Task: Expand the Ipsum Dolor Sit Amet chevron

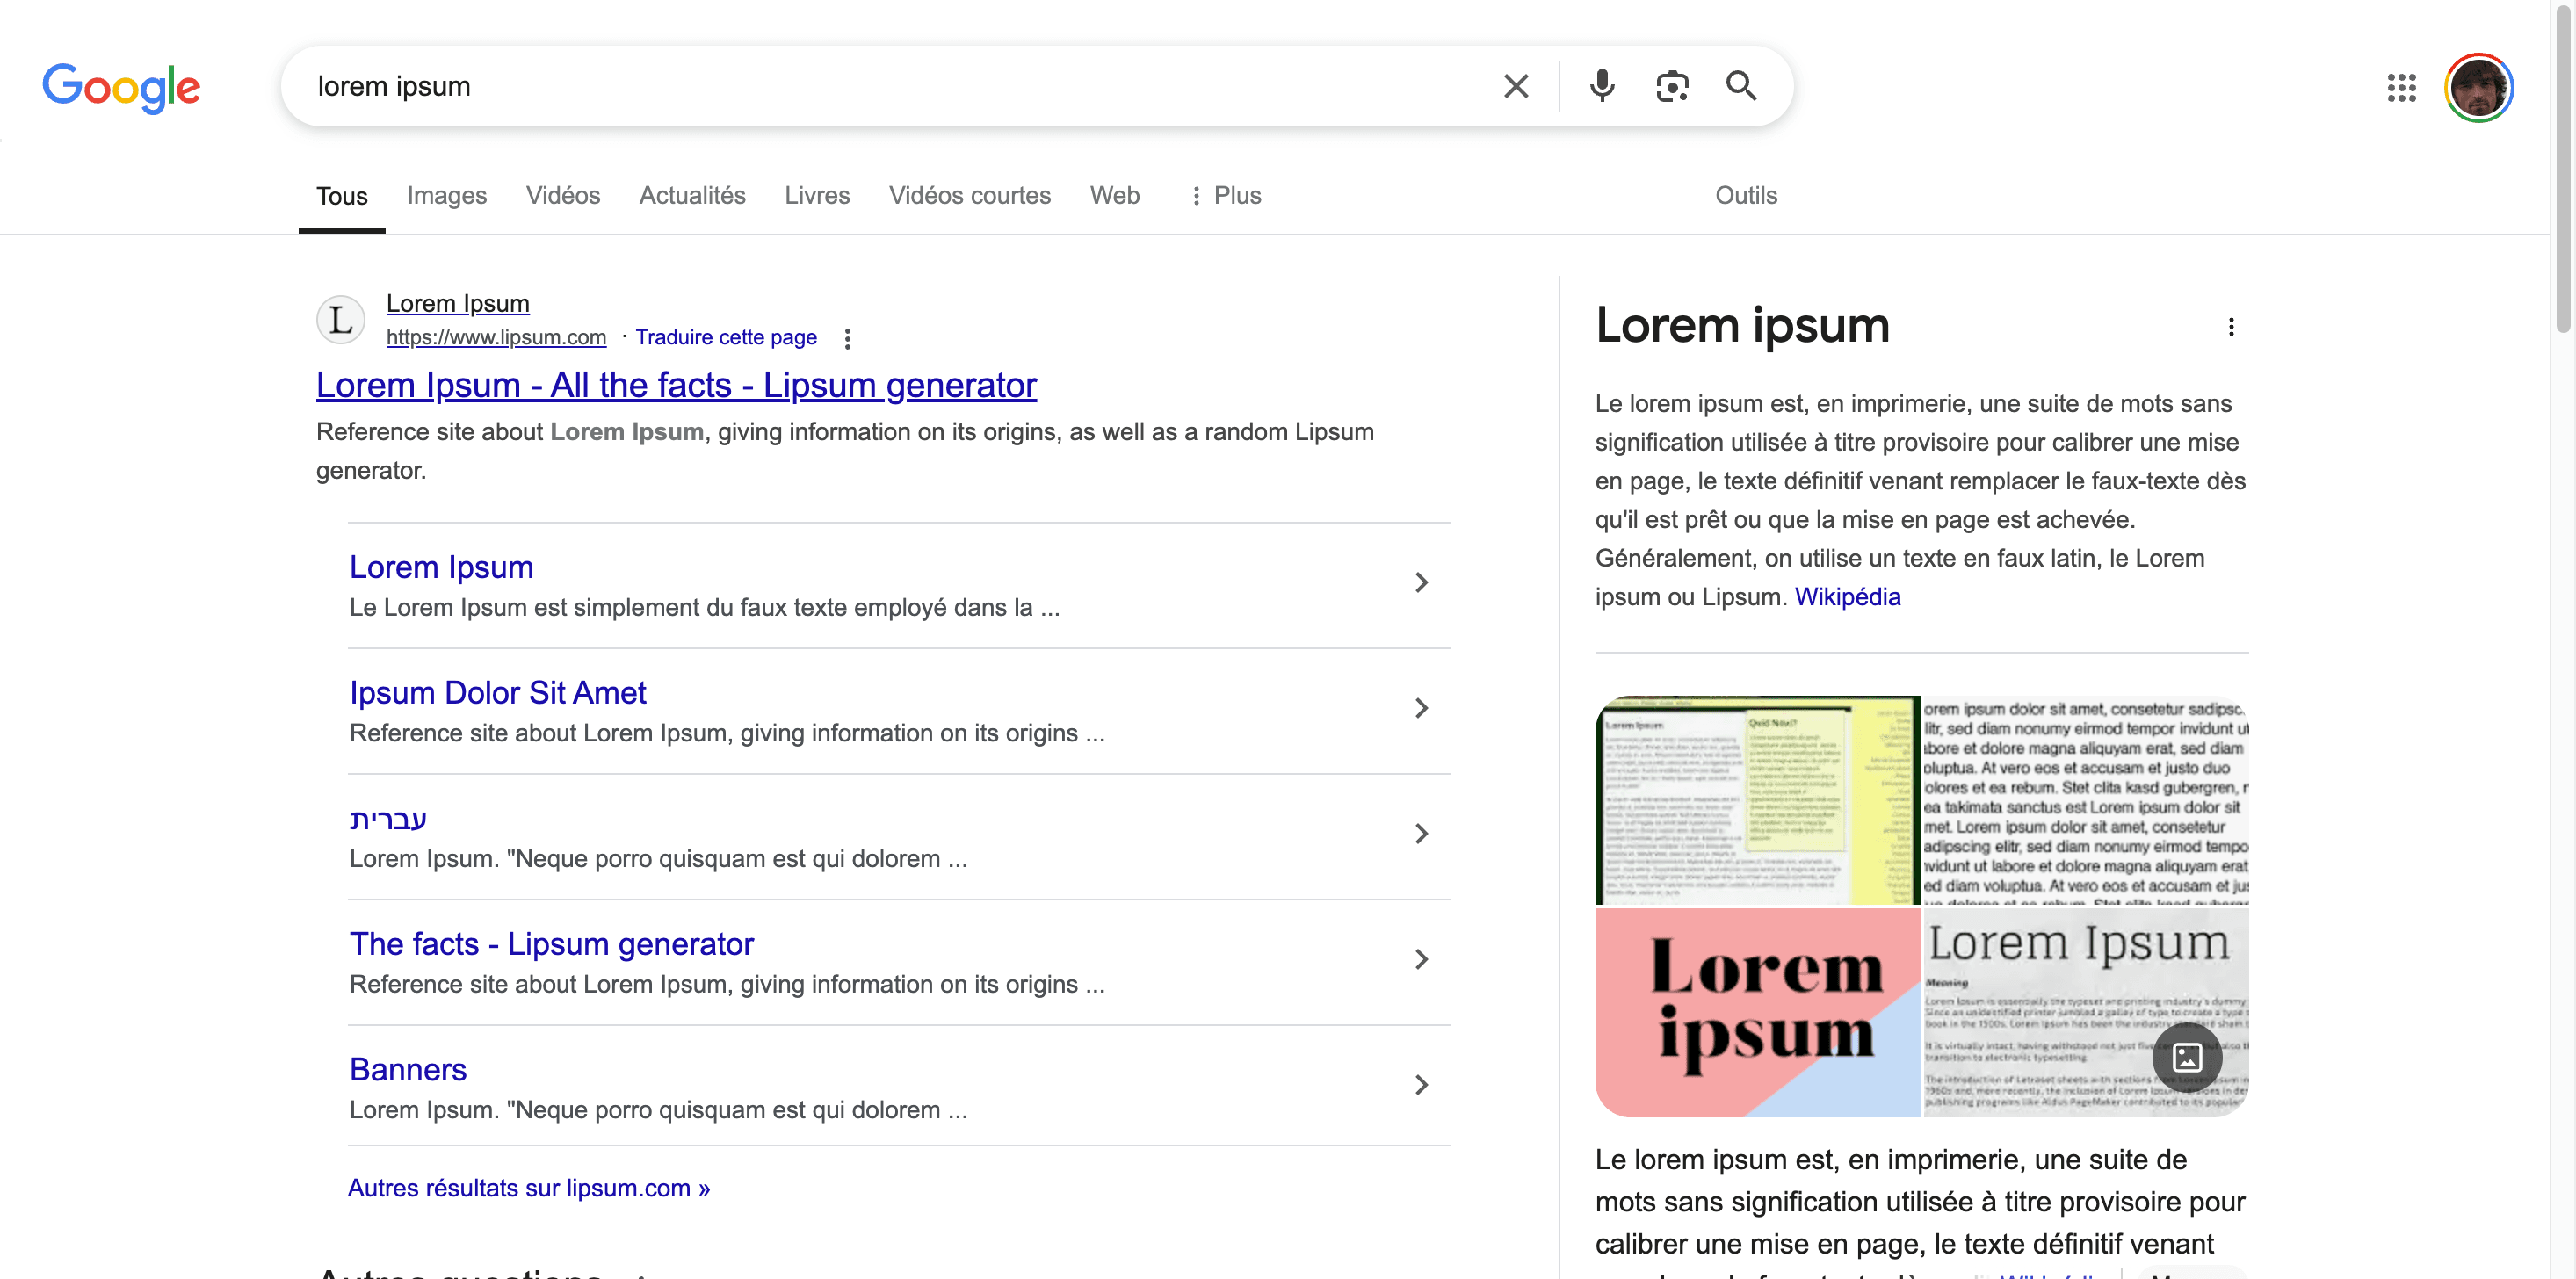Action: [x=1421, y=708]
